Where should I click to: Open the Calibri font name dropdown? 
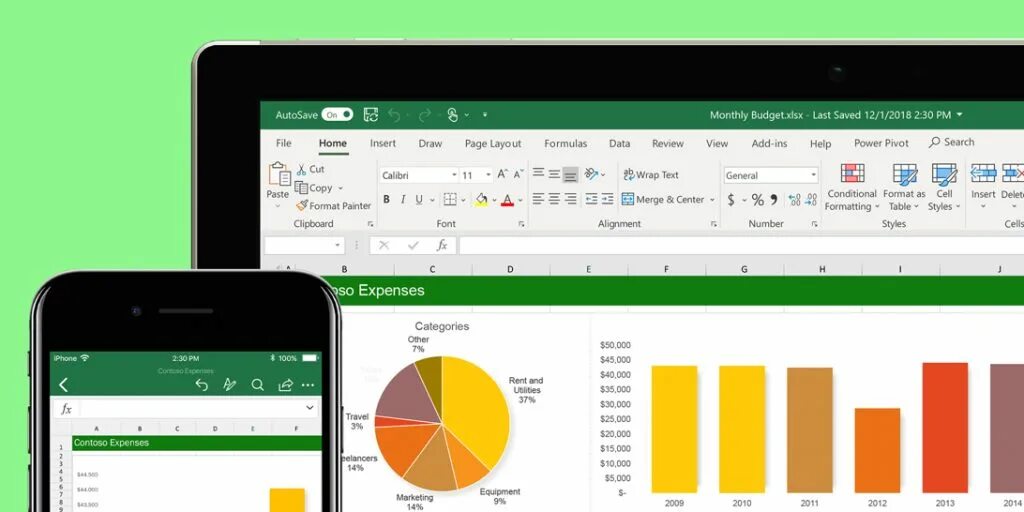(x=454, y=175)
